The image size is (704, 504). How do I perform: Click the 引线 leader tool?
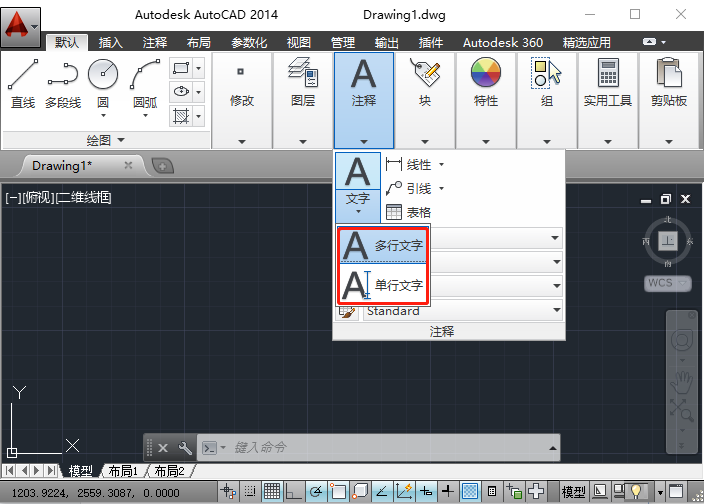409,188
